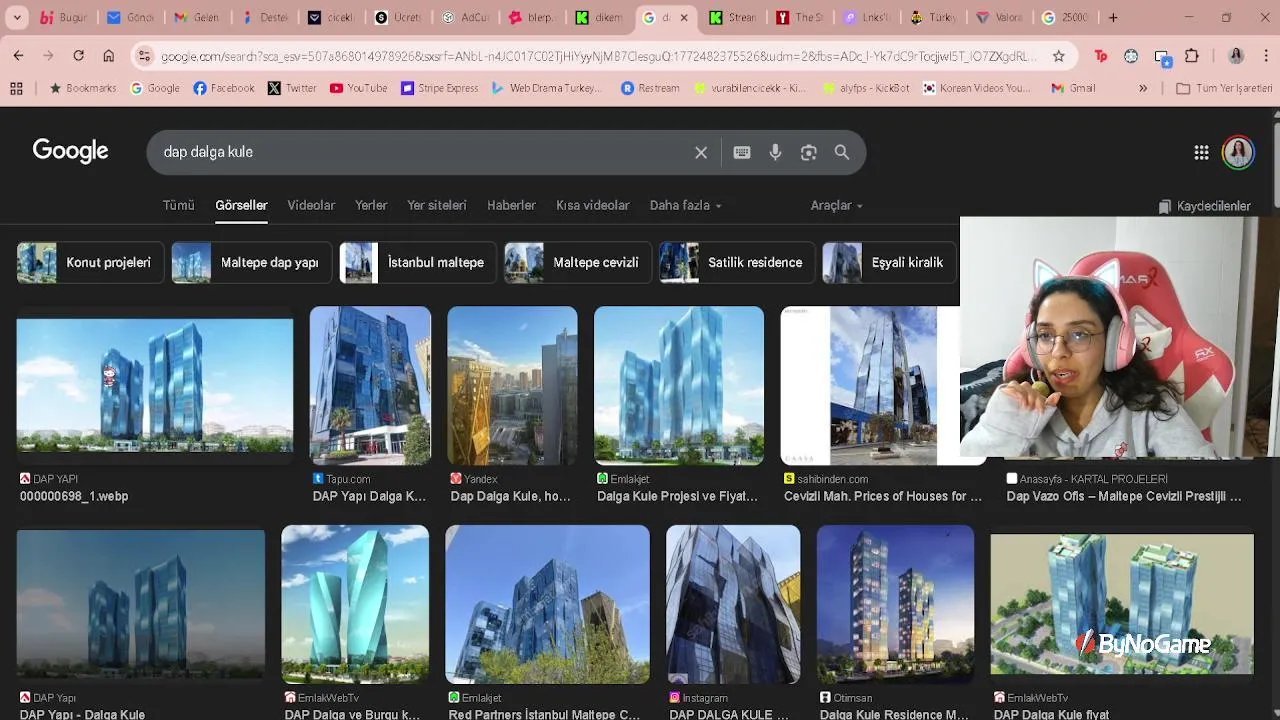Switch to the Yerler tab
The image size is (1280, 720).
(x=371, y=205)
